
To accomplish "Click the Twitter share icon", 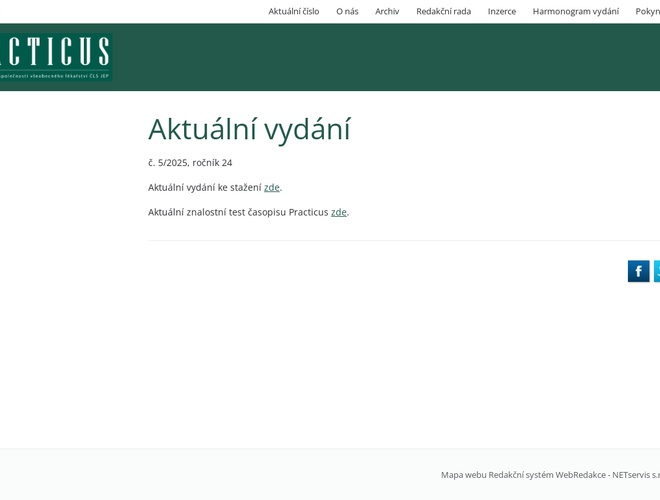I will [x=657, y=271].
